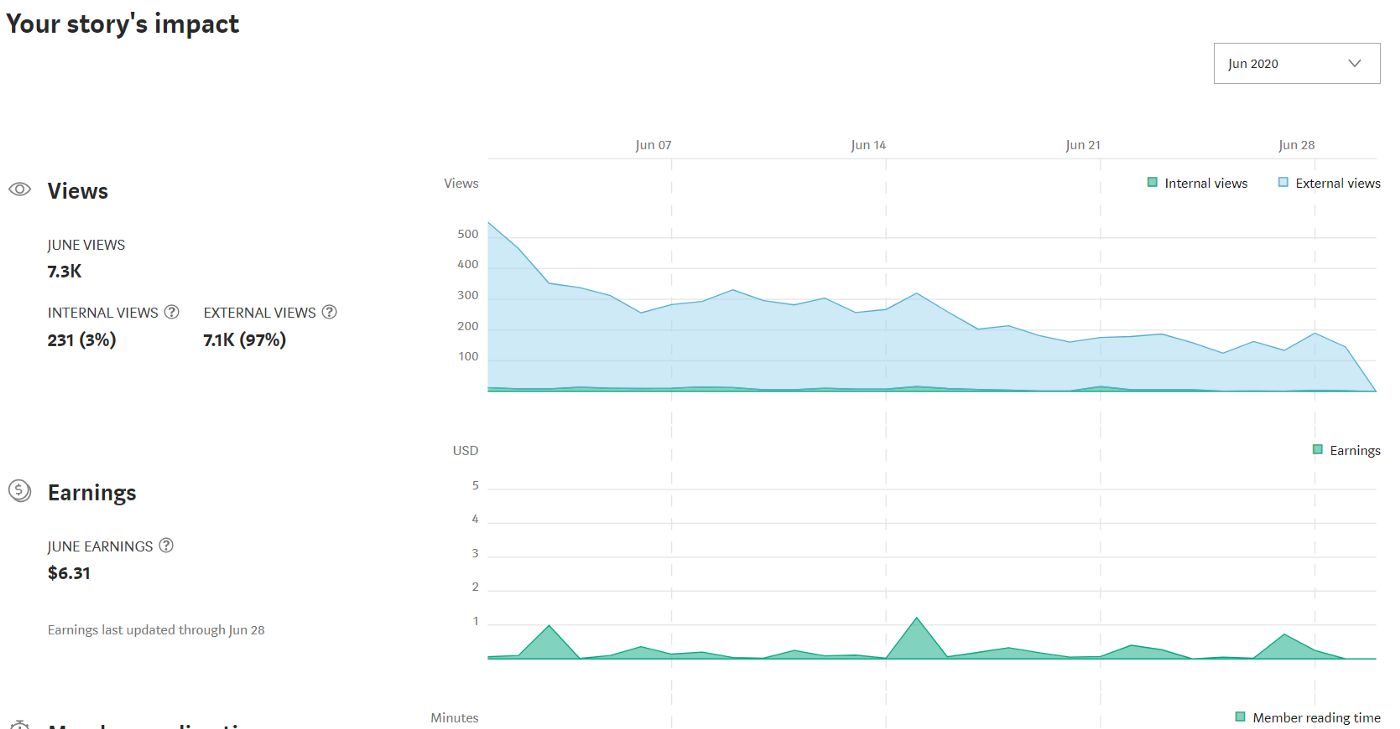The width and height of the screenshot is (1400, 729).
Task: Click the Earnings section heading
Action: coord(92,492)
